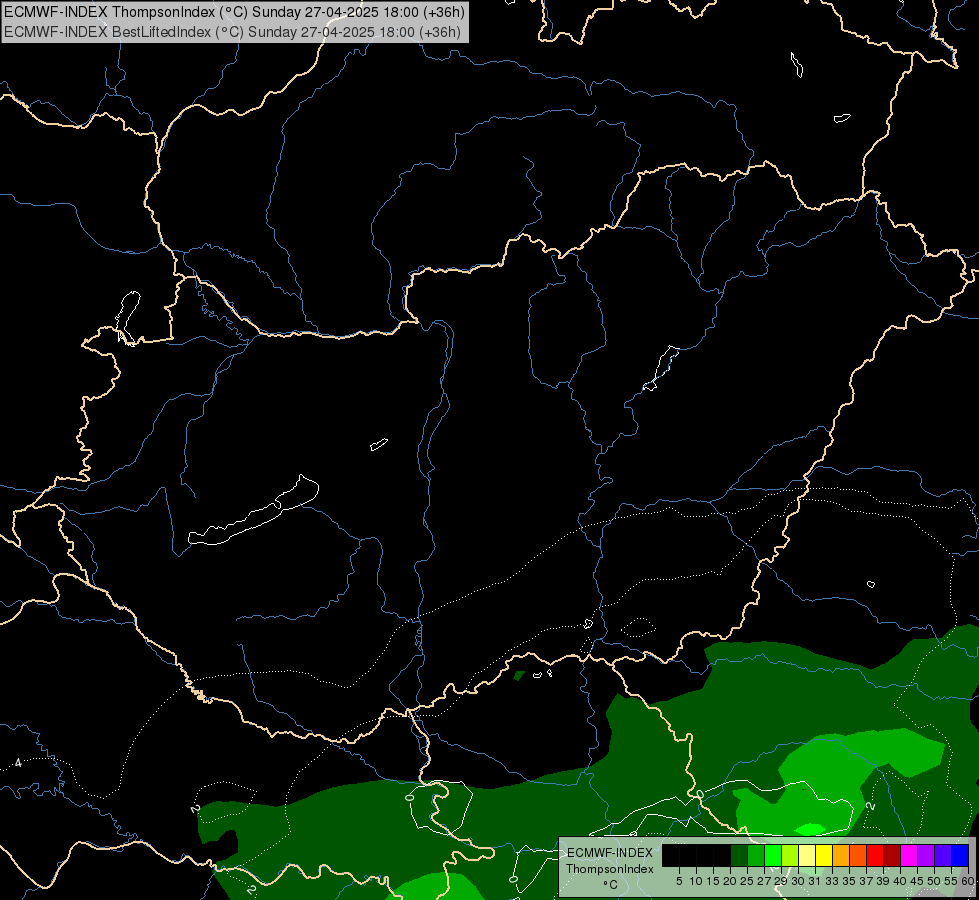The image size is (979, 900).
Task: Click the bright green 27–29 legend swatch
Action: 773,855
